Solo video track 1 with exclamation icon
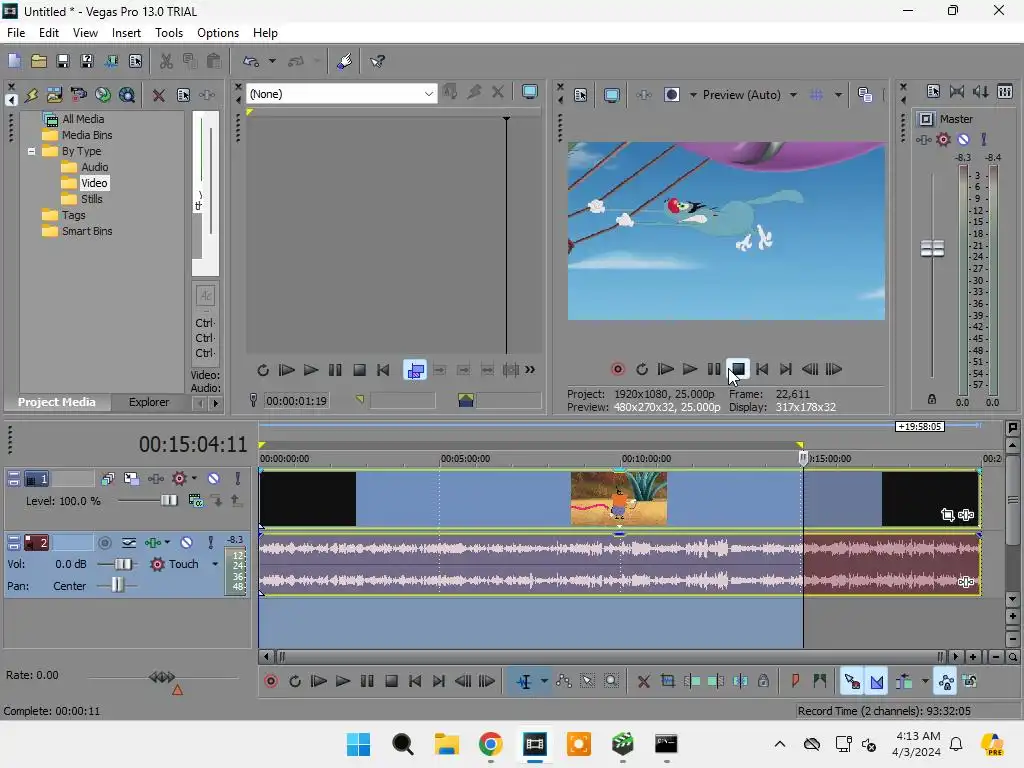Screen dimensions: 1024x768 (238, 479)
